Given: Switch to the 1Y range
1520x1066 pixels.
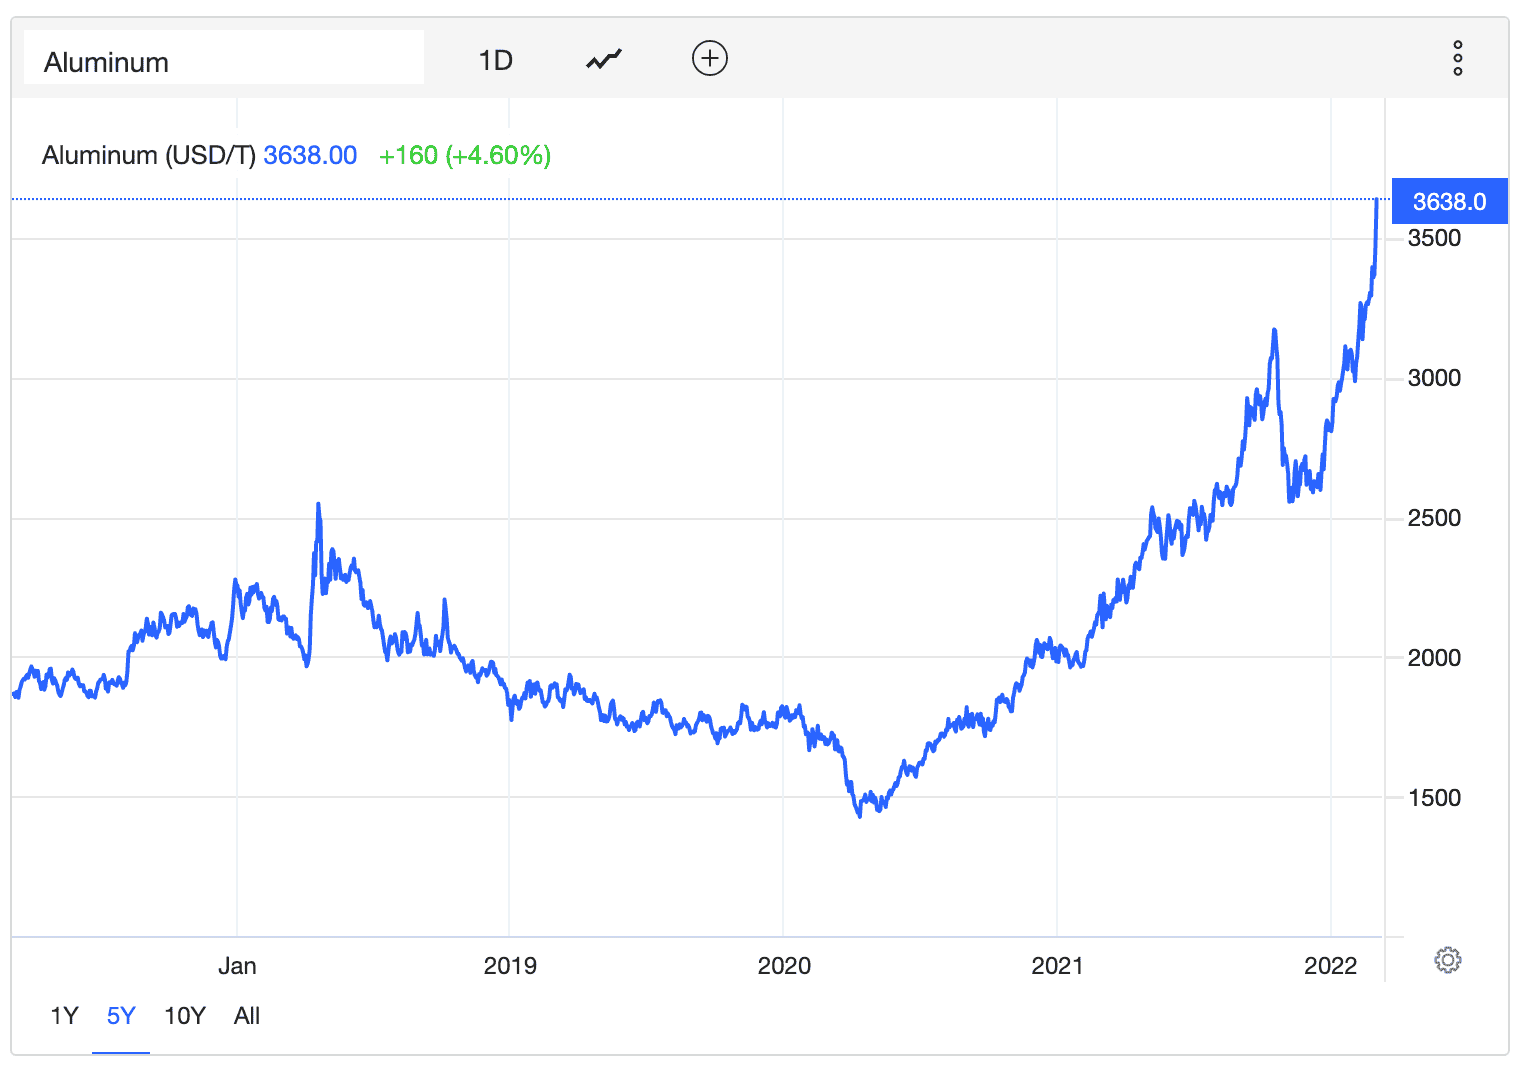Looking at the screenshot, I should point(64,1016).
